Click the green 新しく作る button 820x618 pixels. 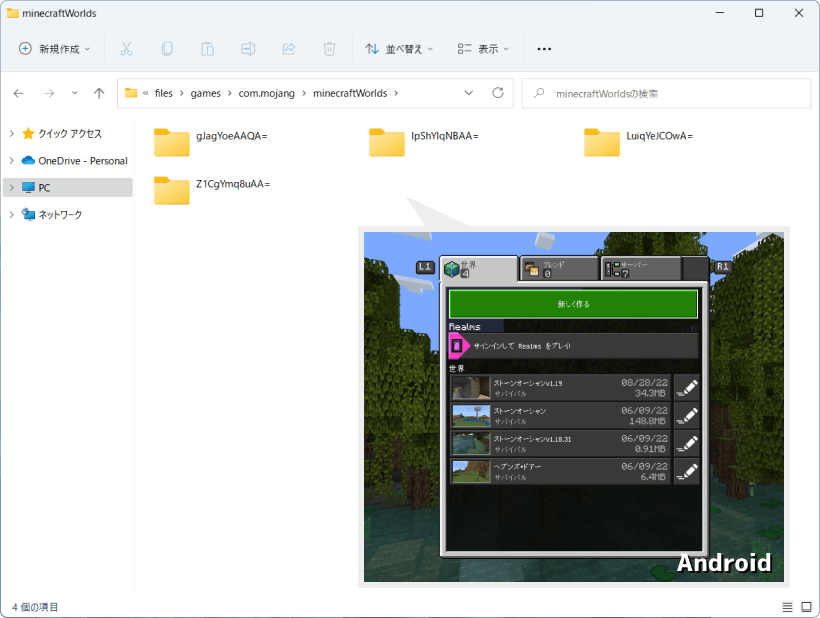click(573, 304)
